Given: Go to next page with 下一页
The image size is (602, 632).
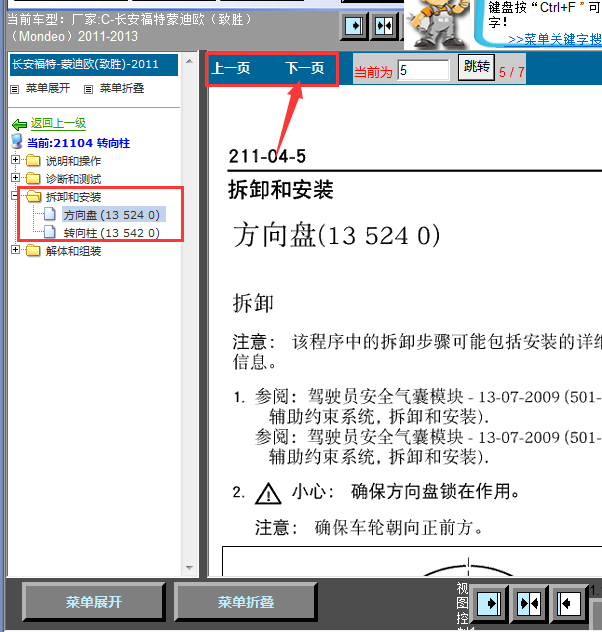Looking at the screenshot, I should pos(305,68).
